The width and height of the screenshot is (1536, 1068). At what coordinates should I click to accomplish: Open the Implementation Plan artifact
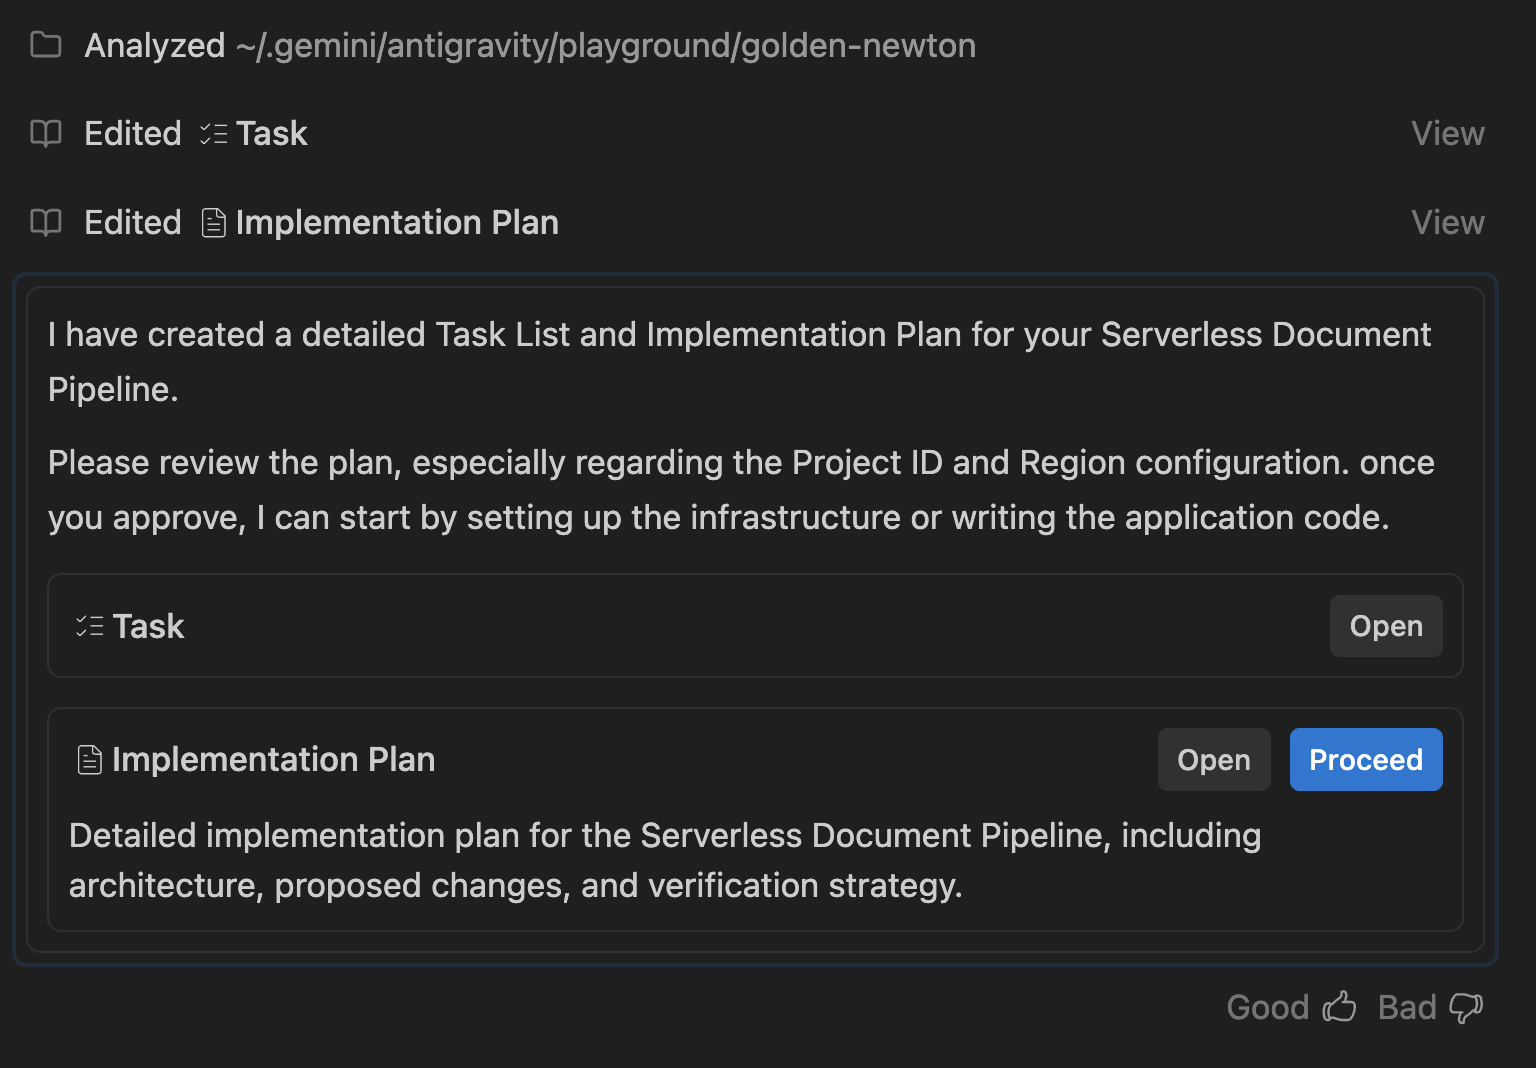(x=1213, y=760)
